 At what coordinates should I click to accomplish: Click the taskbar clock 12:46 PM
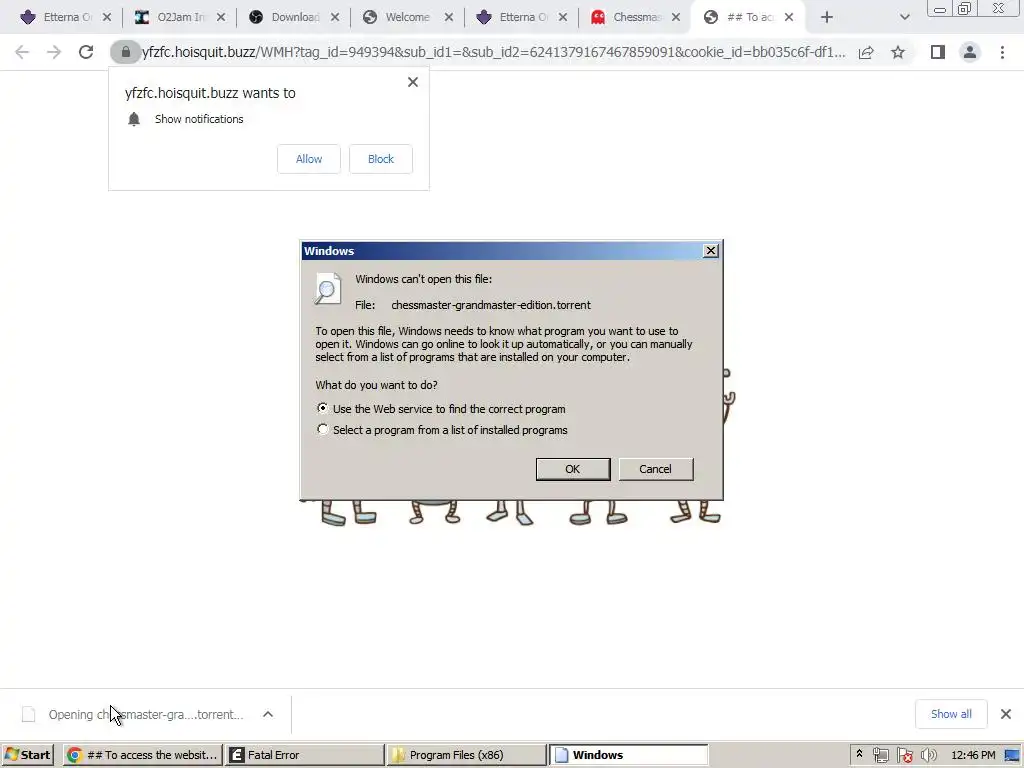coord(973,755)
